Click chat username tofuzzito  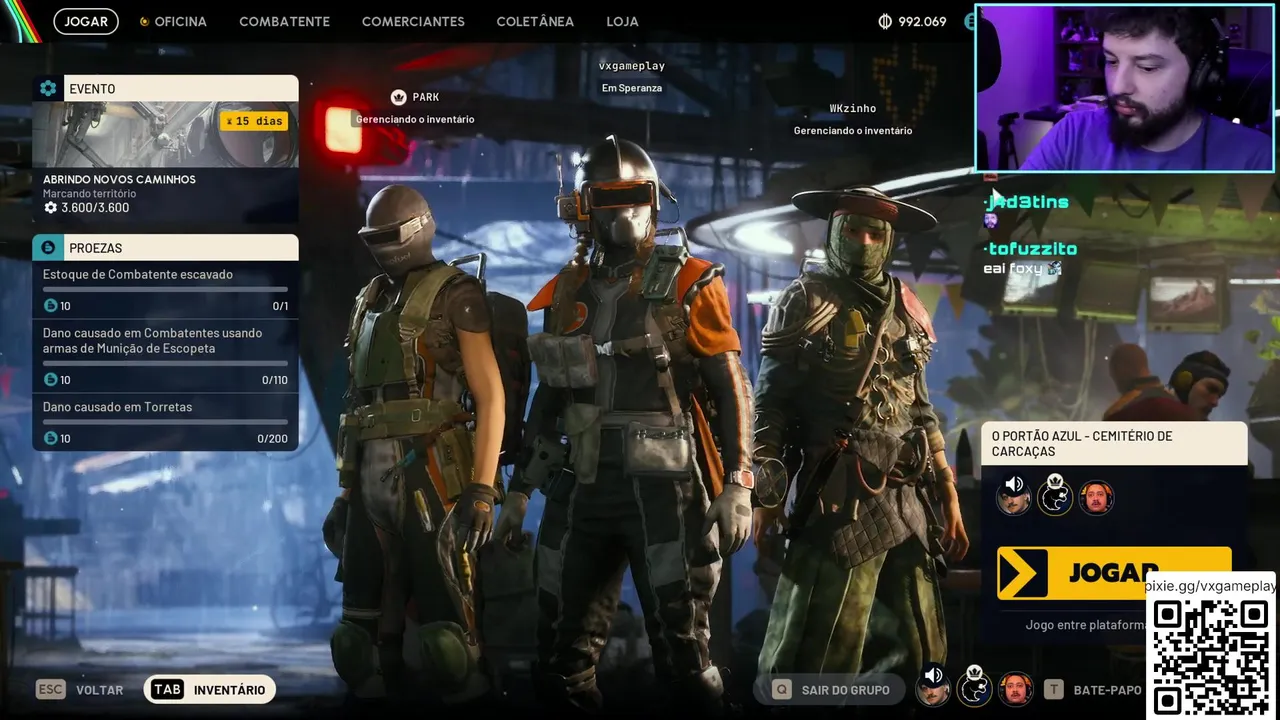1030,248
